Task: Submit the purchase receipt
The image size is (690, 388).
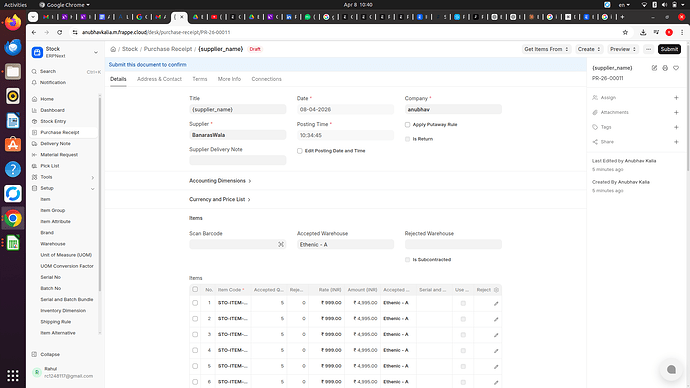Action: 669,49
